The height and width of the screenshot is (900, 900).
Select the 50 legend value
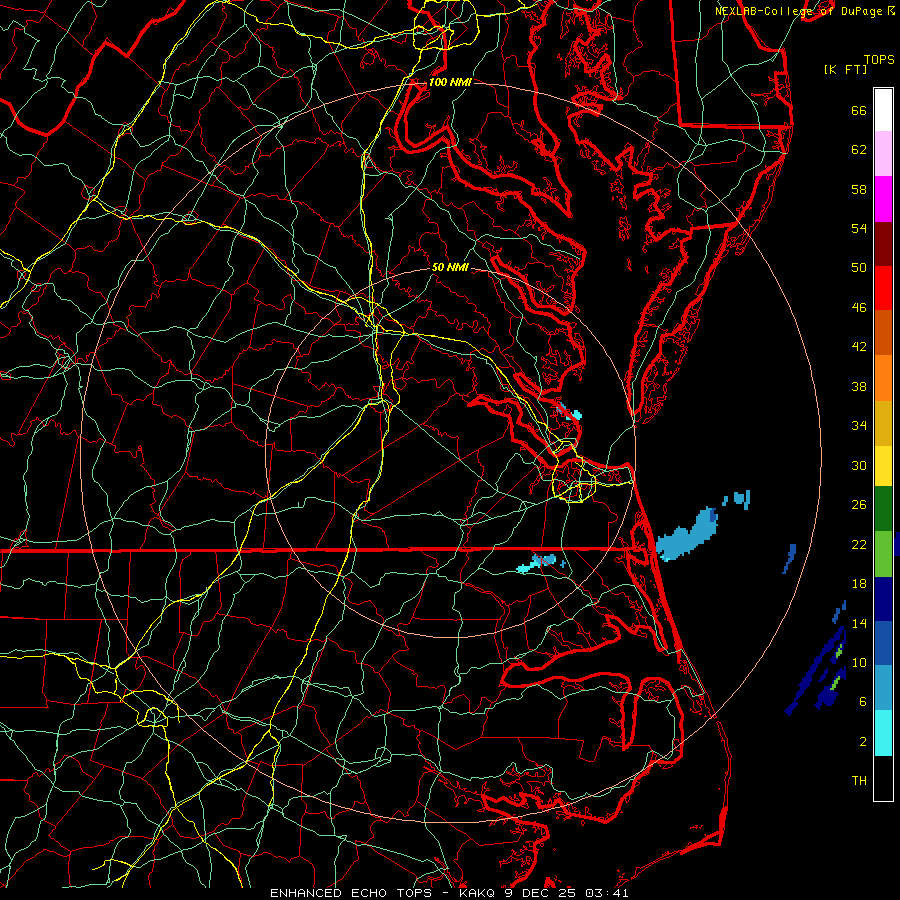point(859,267)
